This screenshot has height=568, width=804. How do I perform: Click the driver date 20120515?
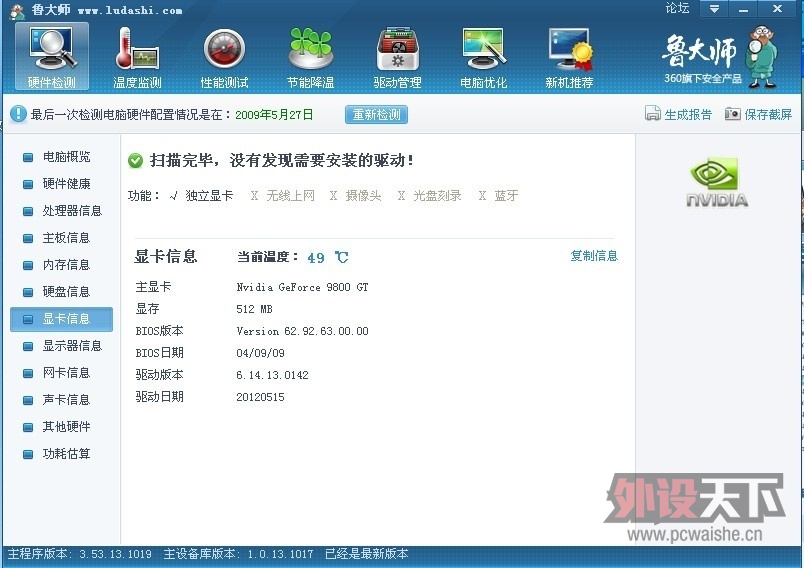(260, 397)
